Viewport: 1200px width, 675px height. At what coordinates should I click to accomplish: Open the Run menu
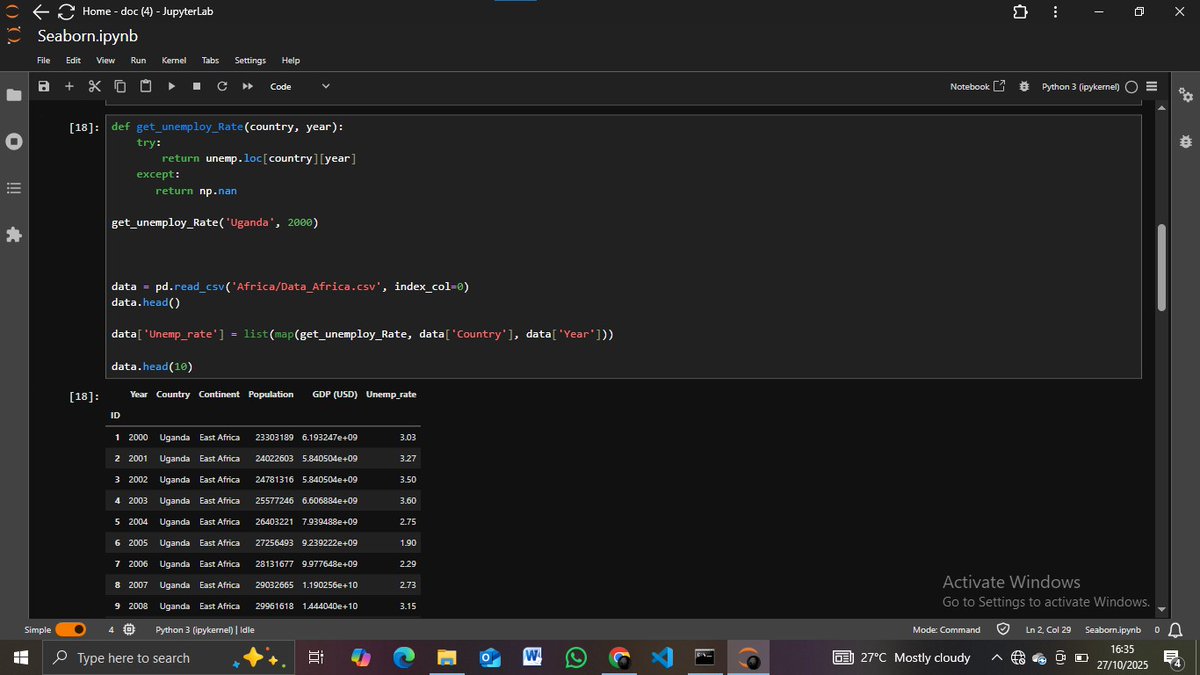pyautogui.click(x=138, y=61)
